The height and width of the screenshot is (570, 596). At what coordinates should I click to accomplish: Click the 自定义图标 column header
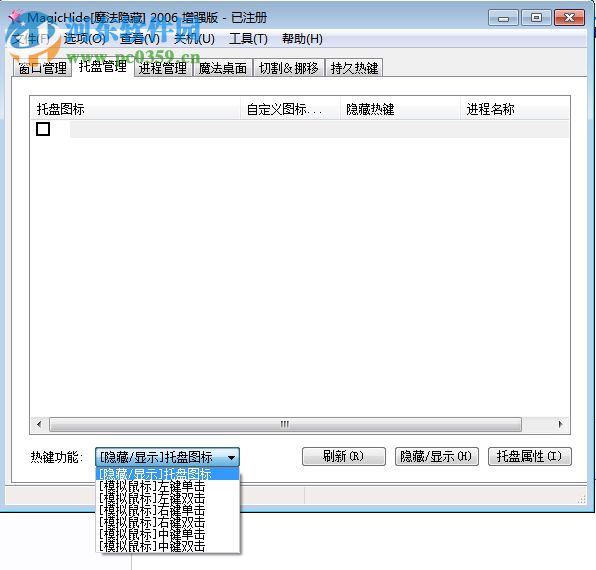click(x=290, y=109)
